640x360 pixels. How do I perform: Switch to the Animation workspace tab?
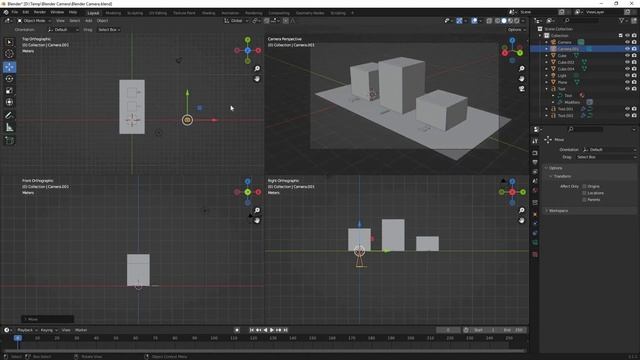click(230, 13)
